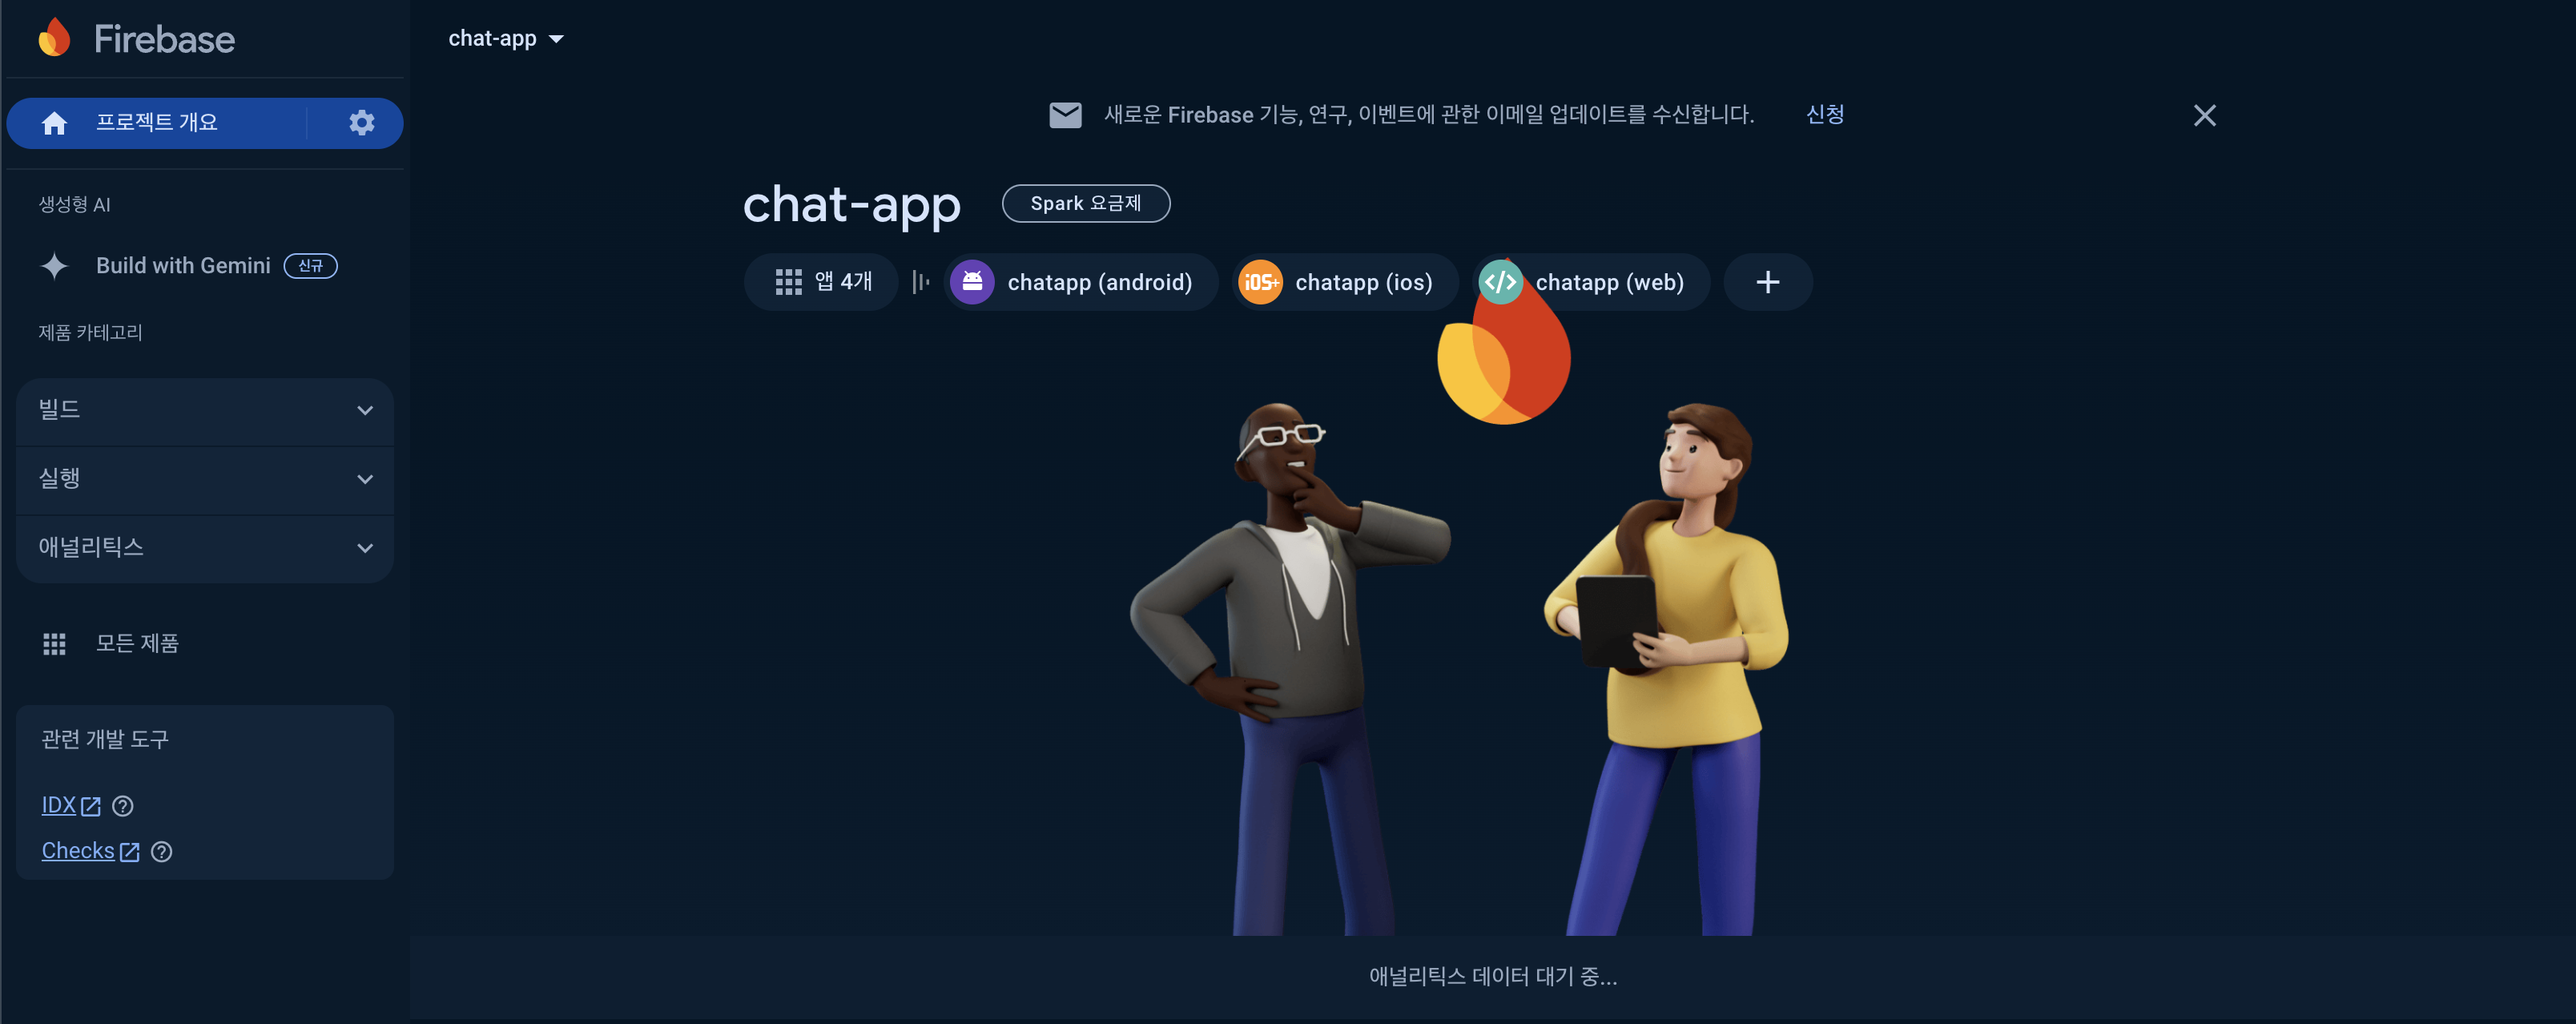This screenshot has height=1024, width=2576.
Task: Click the plus button to add app
Action: [1767, 282]
